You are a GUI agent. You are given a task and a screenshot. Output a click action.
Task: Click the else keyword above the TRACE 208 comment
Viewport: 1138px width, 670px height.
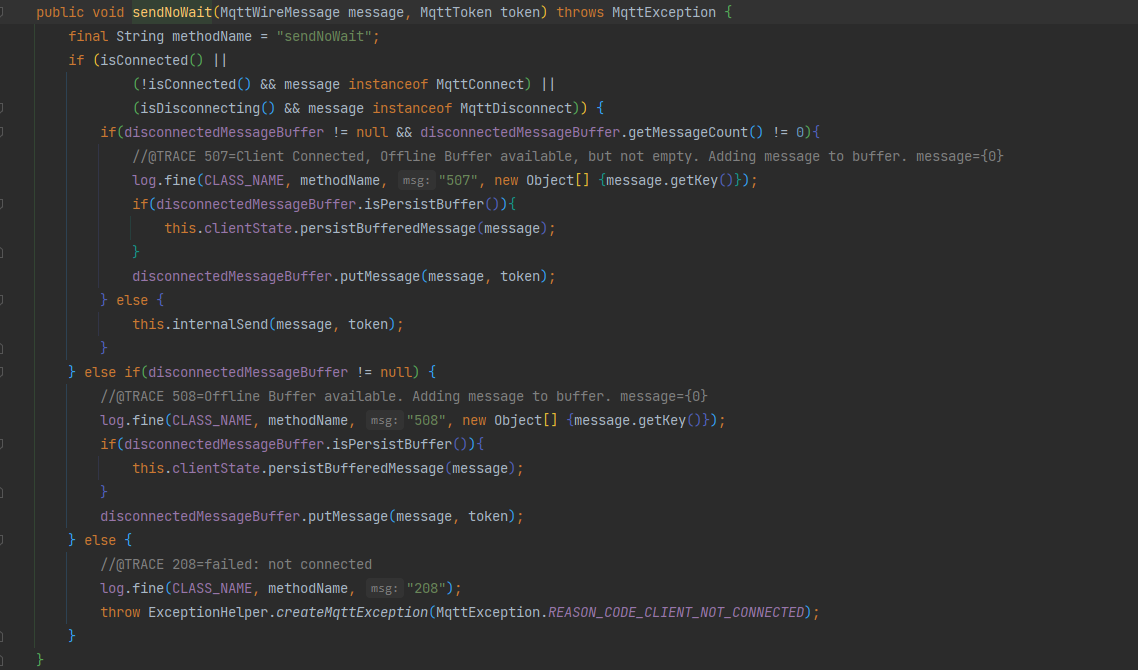coord(100,540)
